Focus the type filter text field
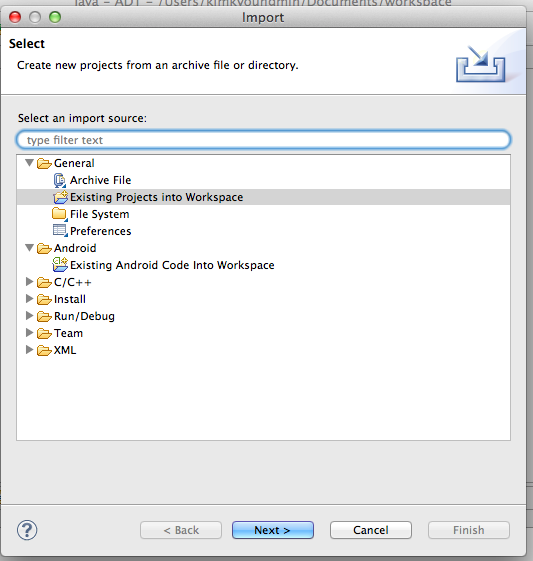 point(263,140)
